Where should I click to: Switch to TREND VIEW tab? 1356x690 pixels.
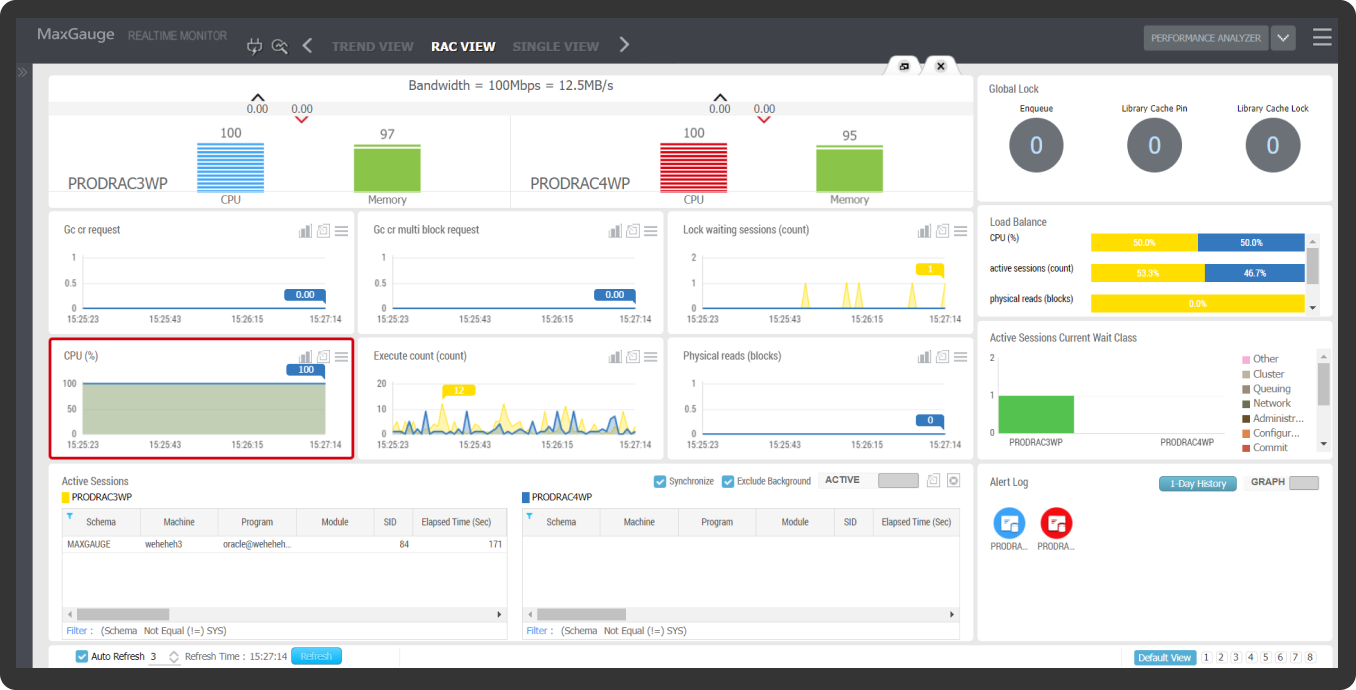tap(372, 46)
